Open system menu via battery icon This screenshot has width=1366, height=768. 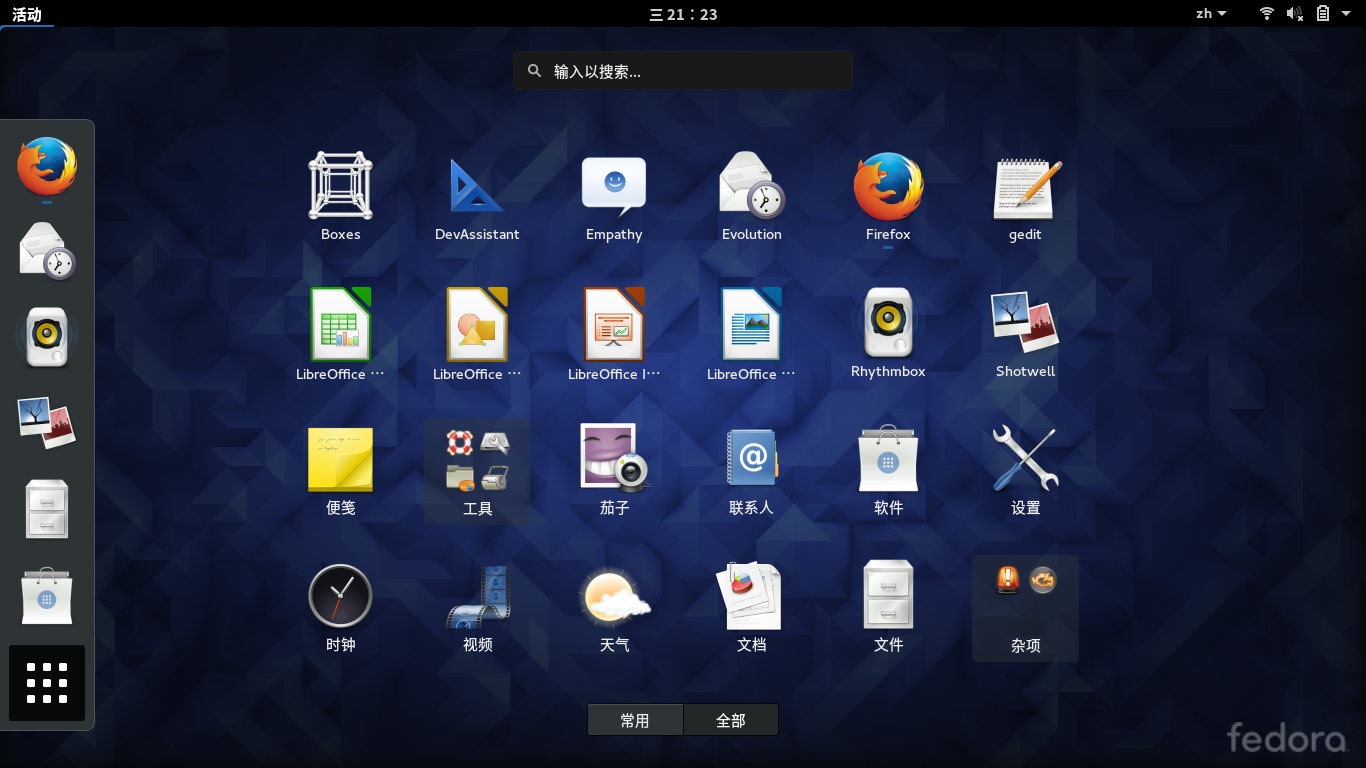[x=1323, y=14]
